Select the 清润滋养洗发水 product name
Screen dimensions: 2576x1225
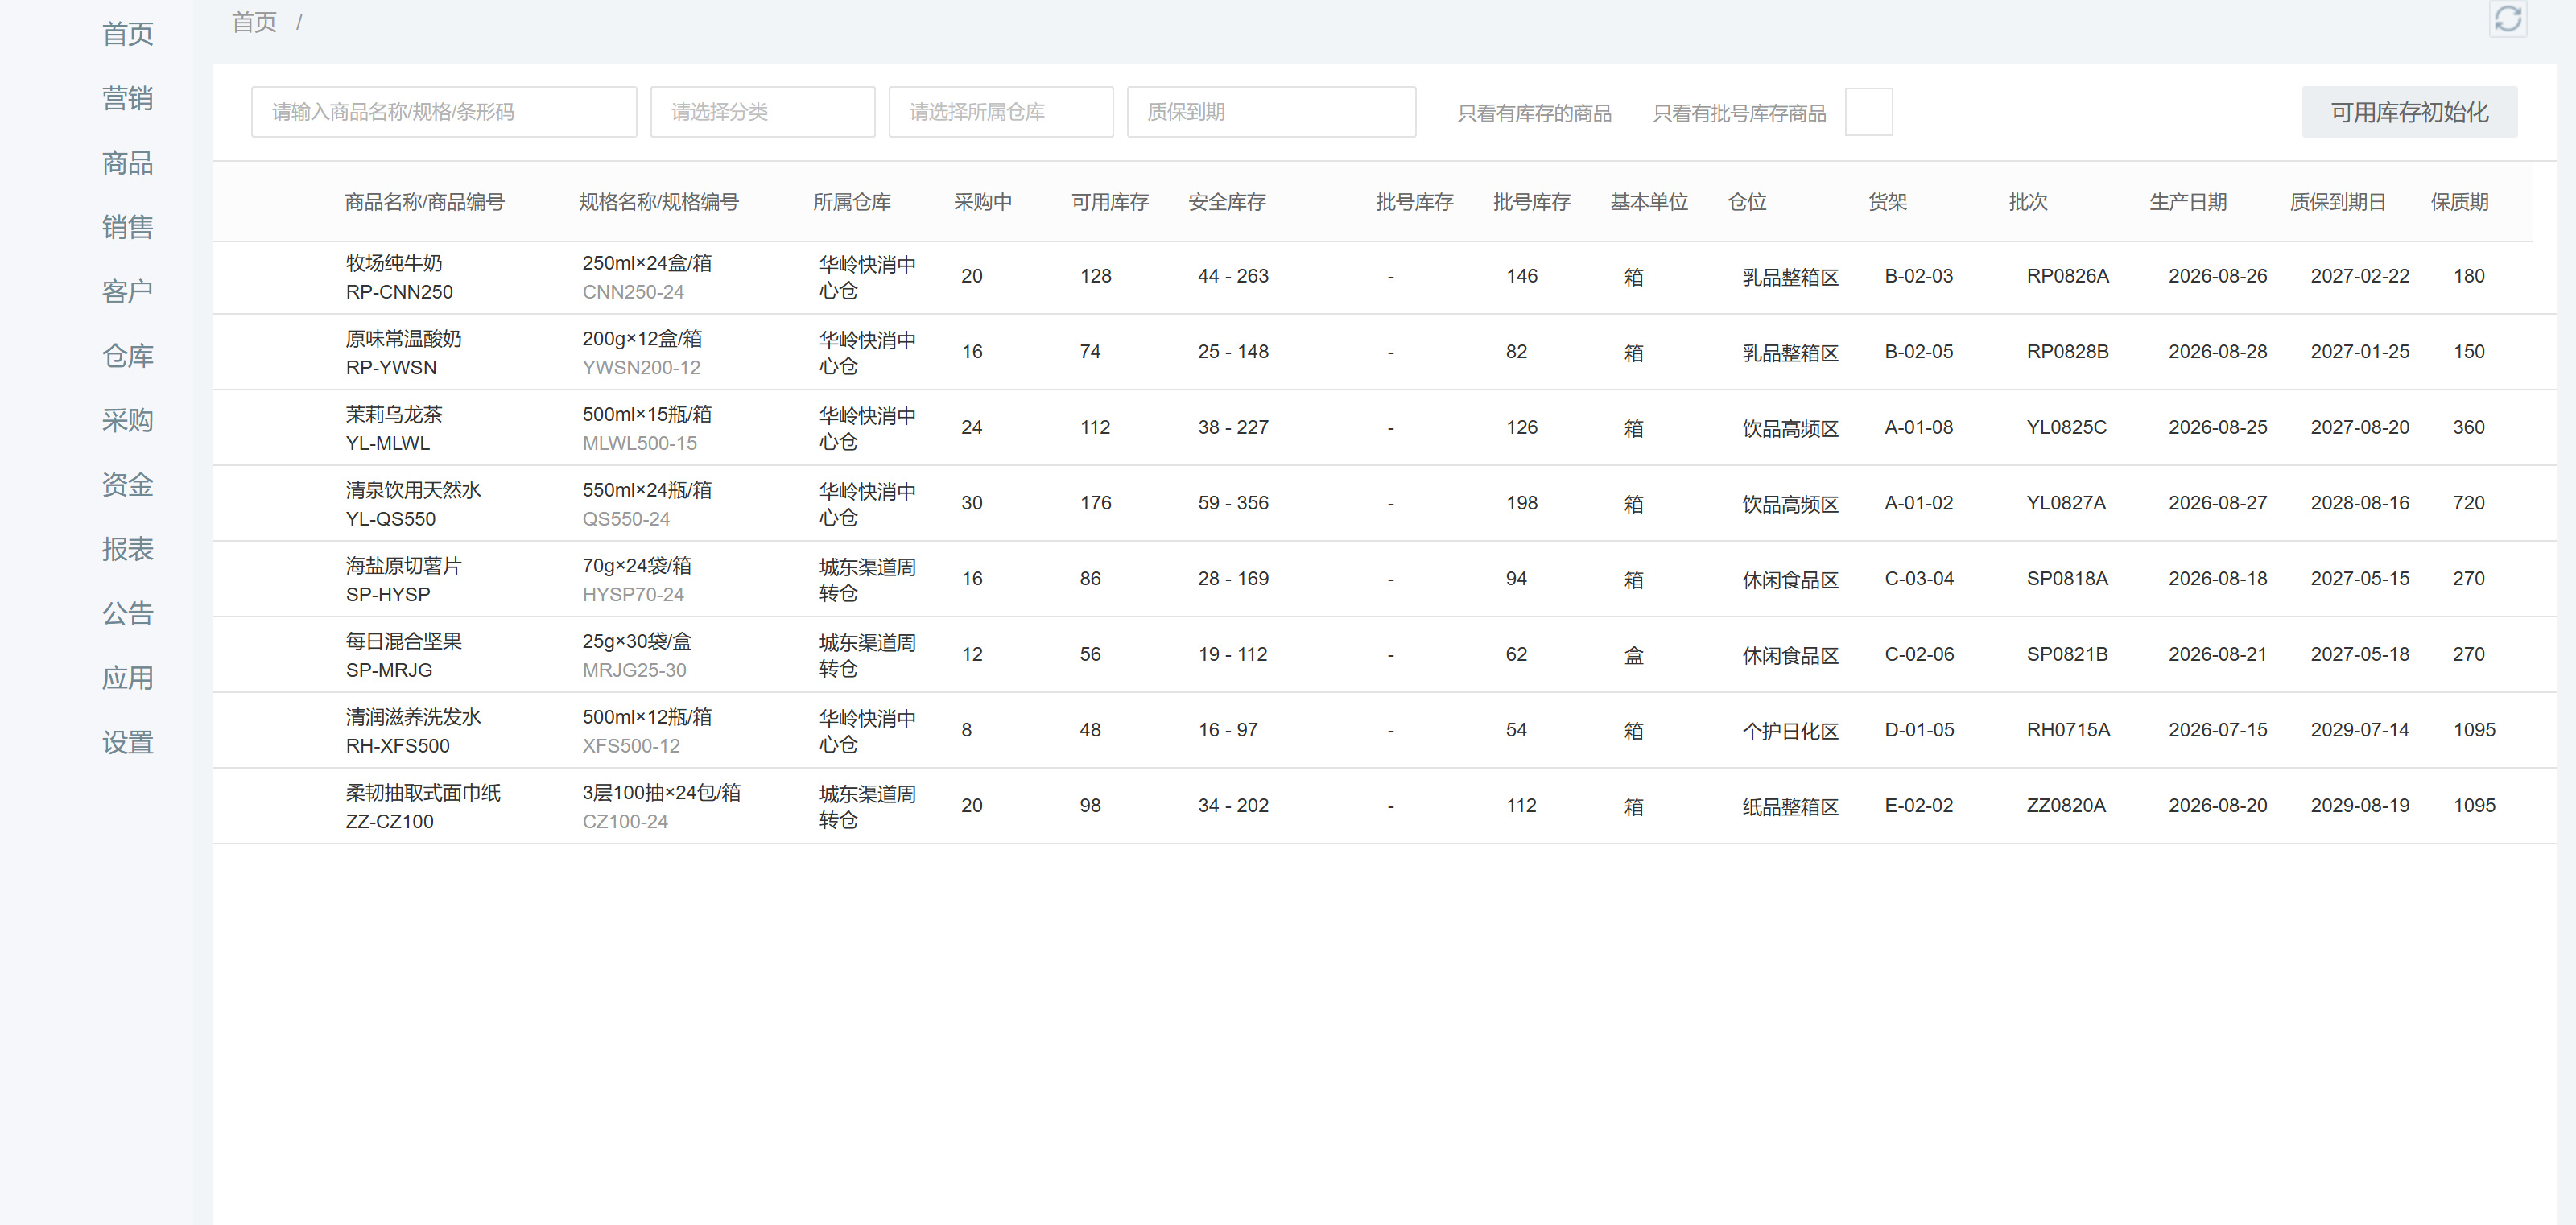click(413, 717)
